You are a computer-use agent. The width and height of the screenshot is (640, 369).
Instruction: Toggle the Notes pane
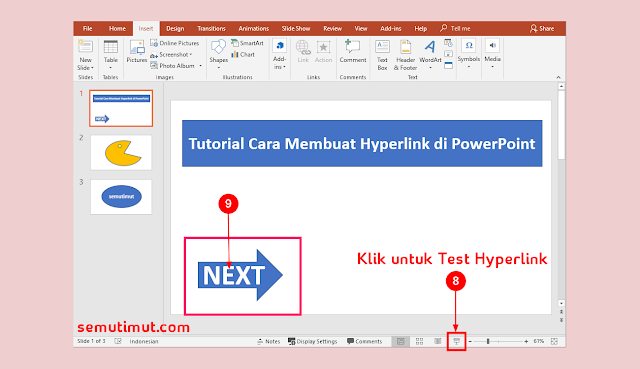pyautogui.click(x=269, y=341)
